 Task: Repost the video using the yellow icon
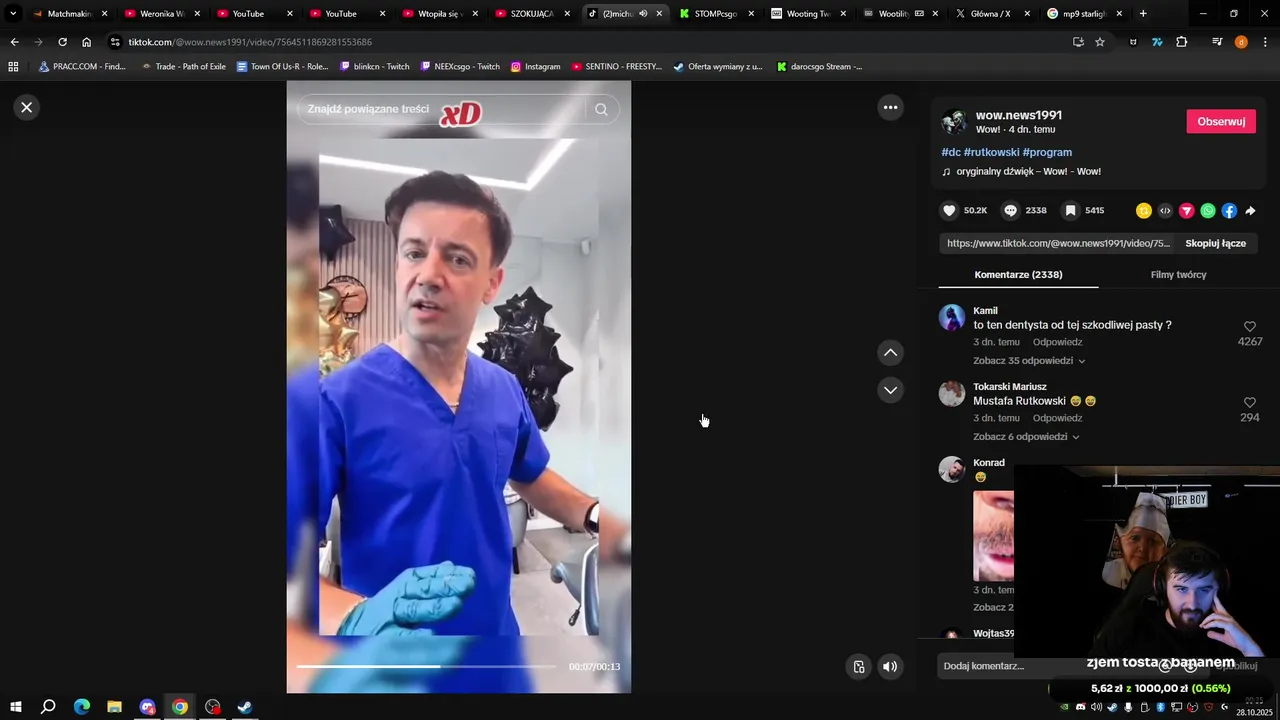click(1144, 210)
